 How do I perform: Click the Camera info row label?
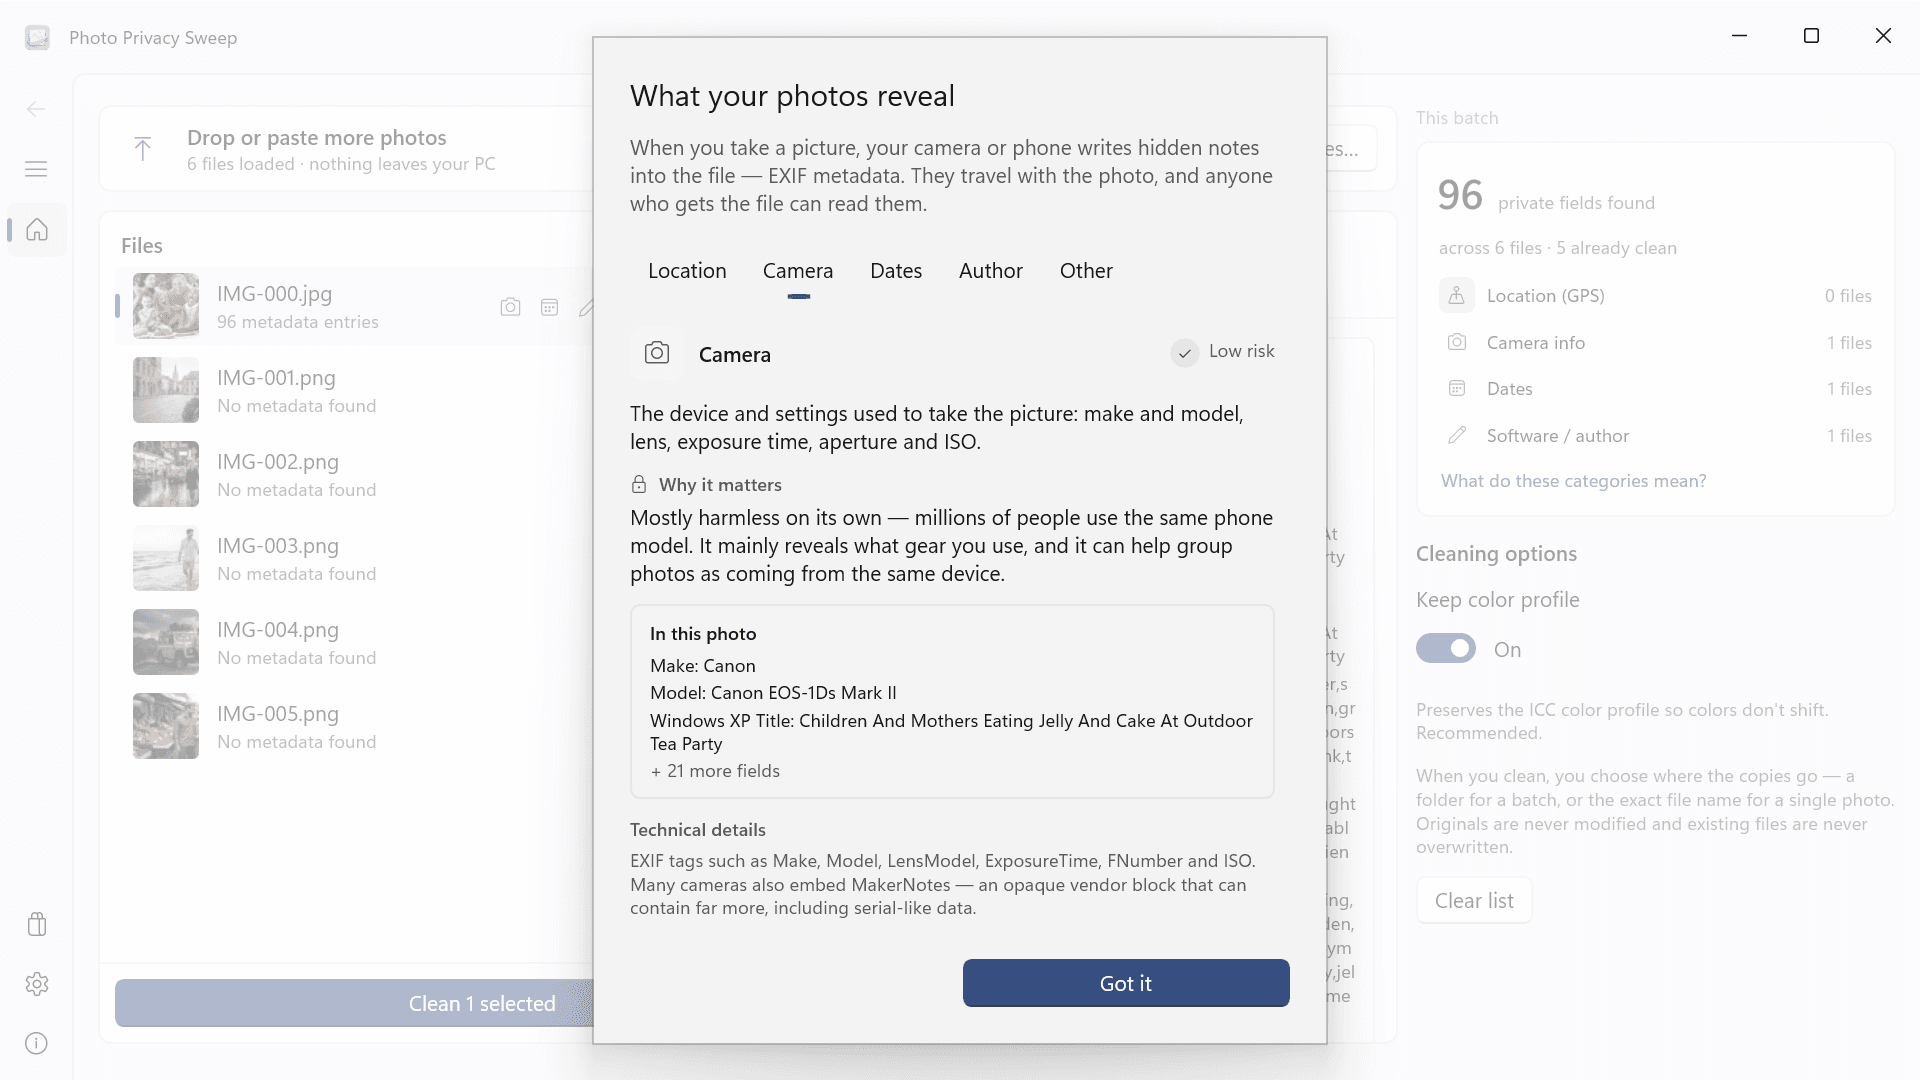[1536, 343]
